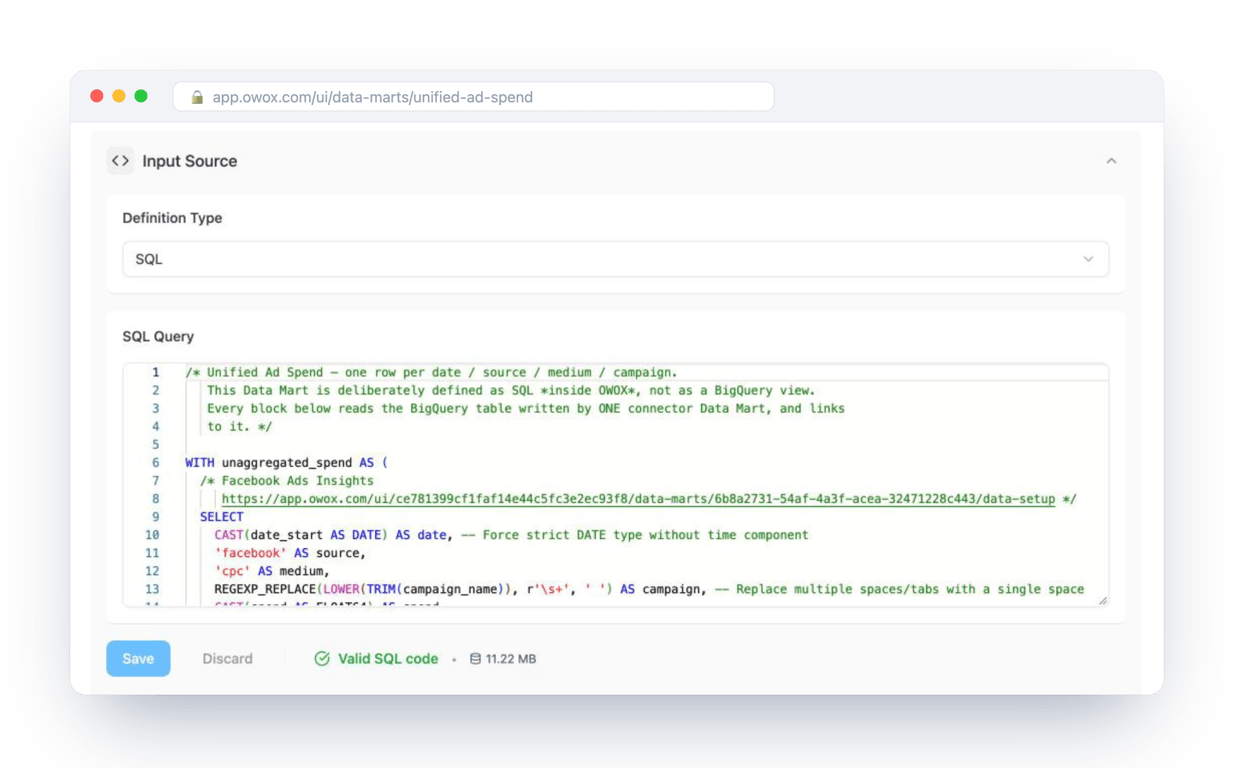1234x768 pixels.
Task: Click the Save button
Action: [x=138, y=658]
